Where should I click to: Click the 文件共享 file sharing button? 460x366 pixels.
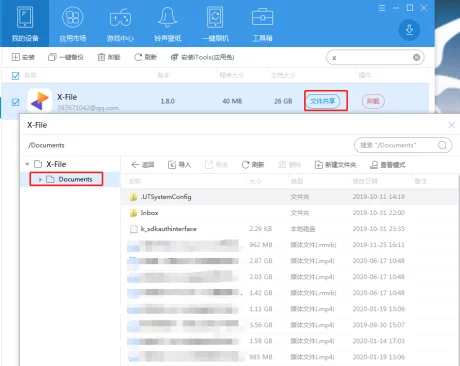pyautogui.click(x=323, y=101)
